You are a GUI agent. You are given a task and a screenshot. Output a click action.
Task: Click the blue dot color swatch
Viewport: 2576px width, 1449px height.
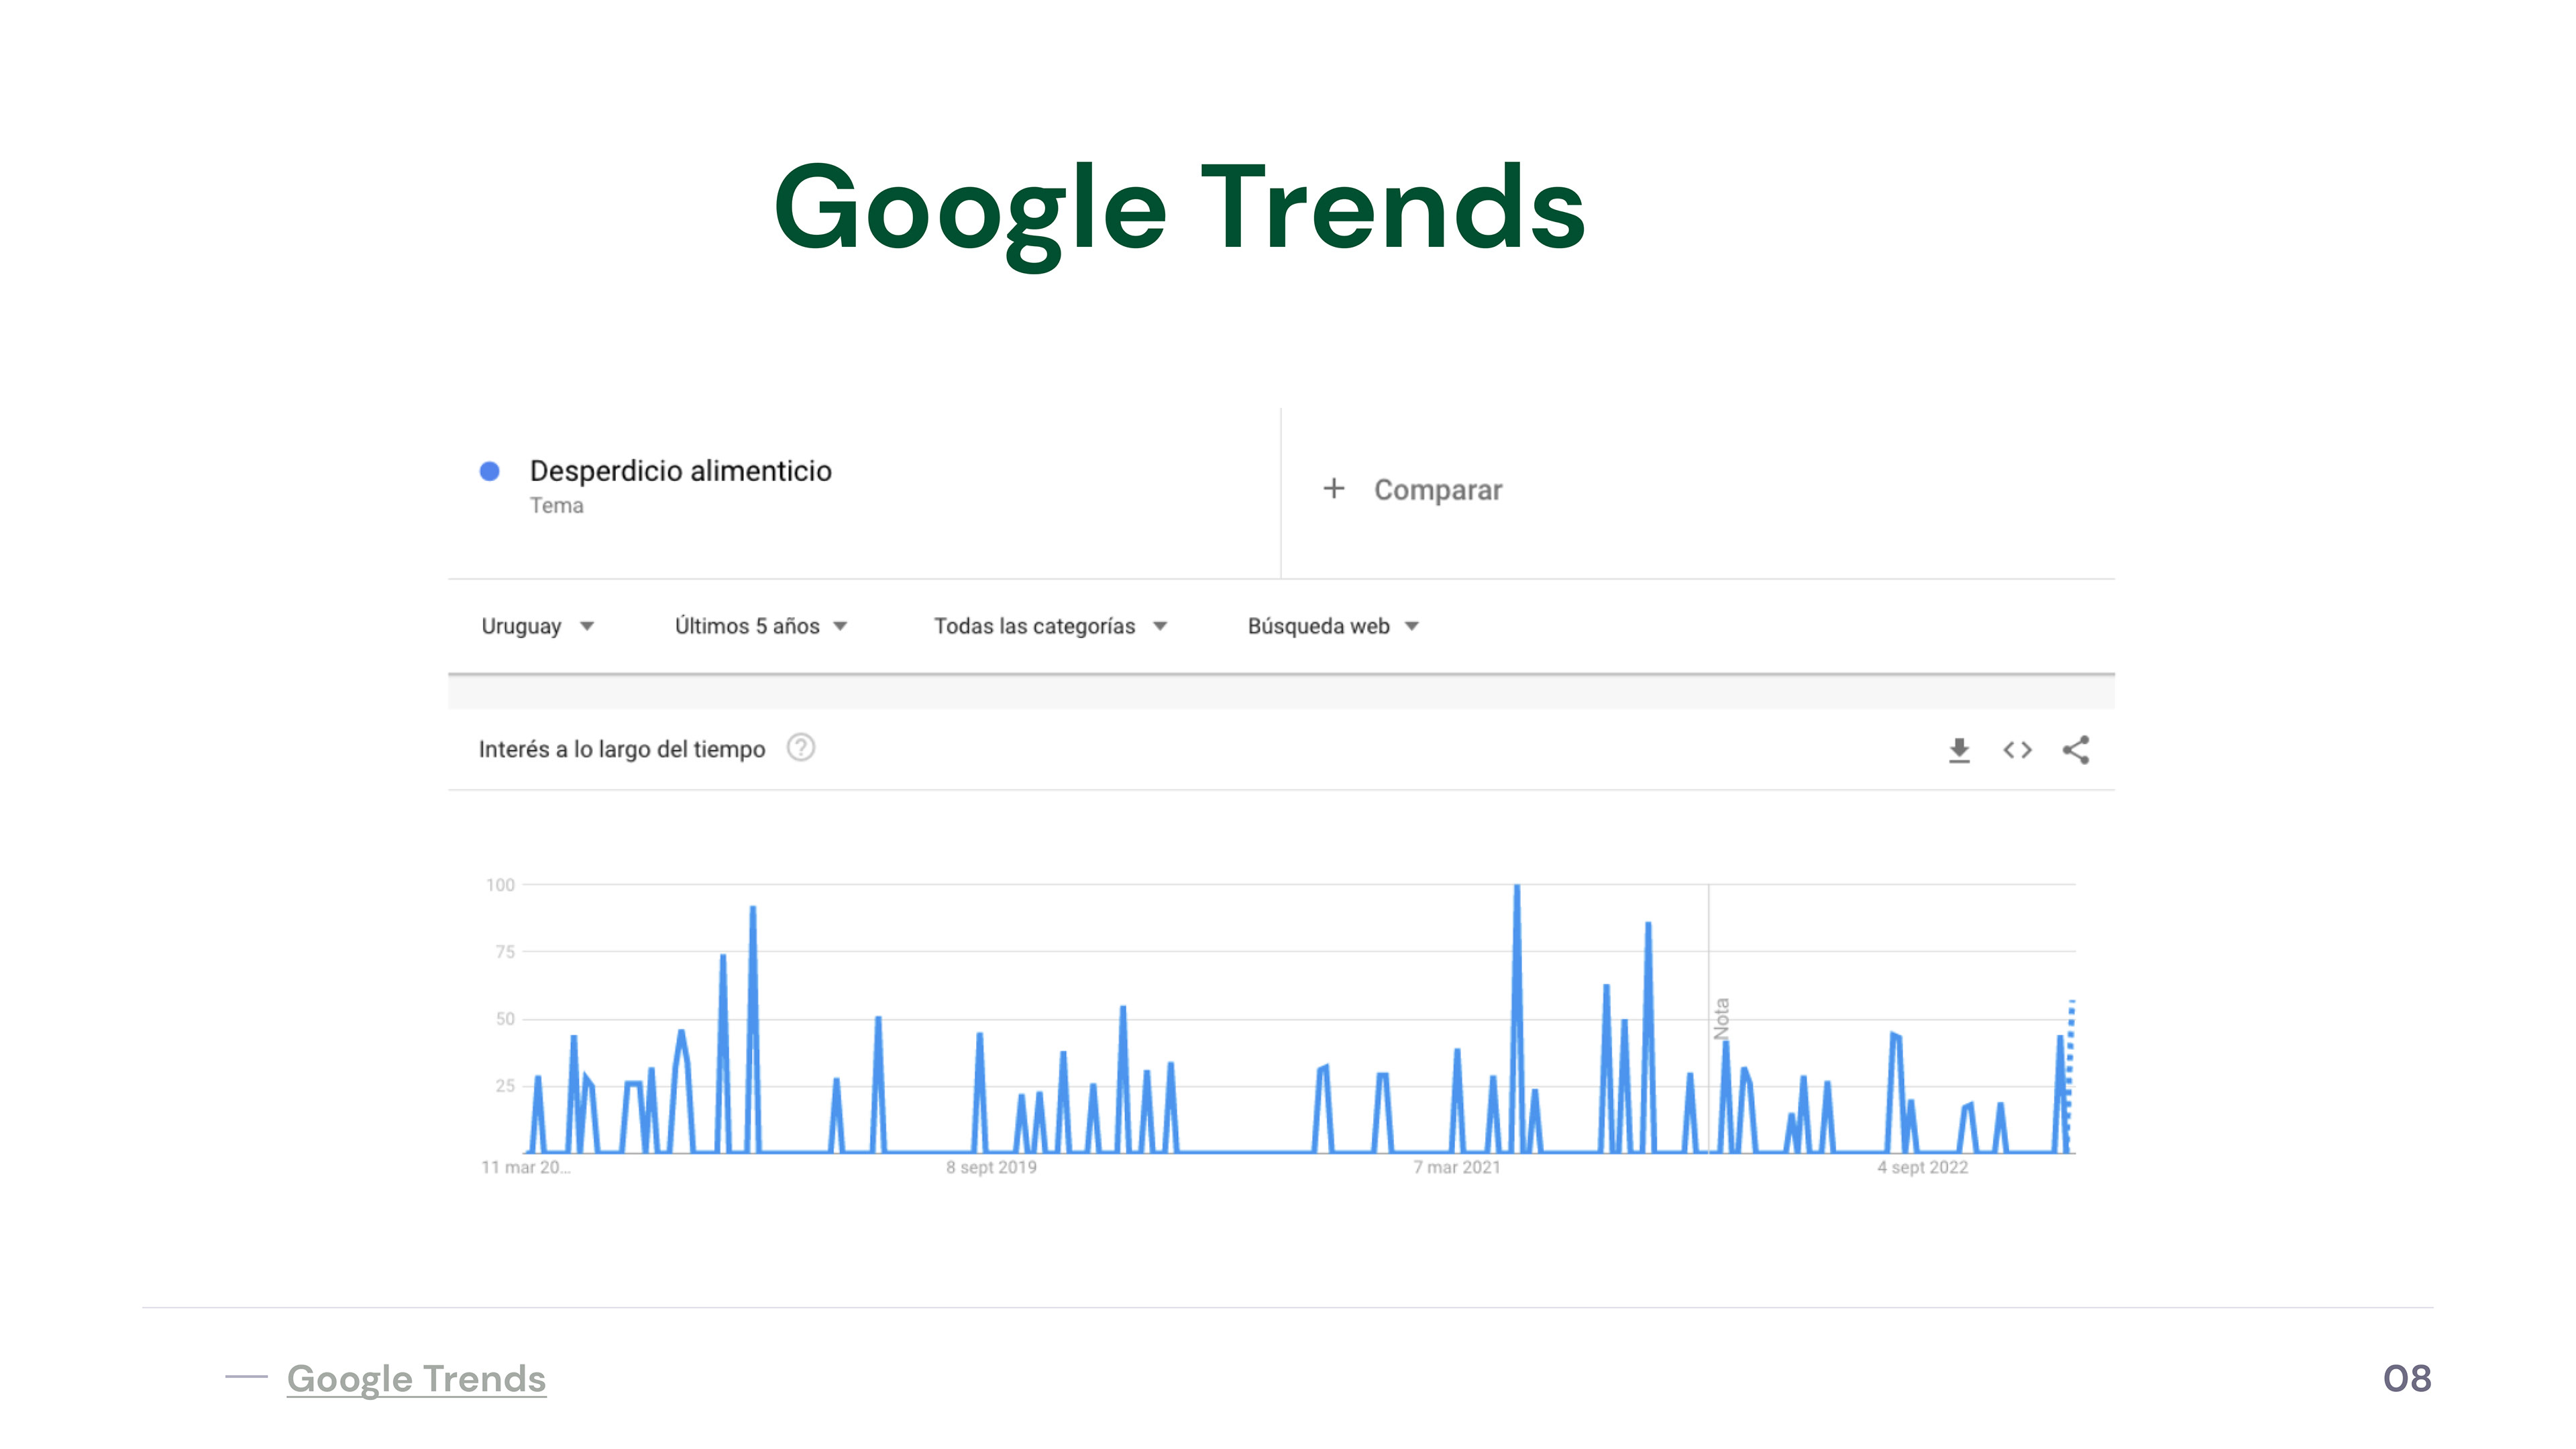(x=490, y=471)
